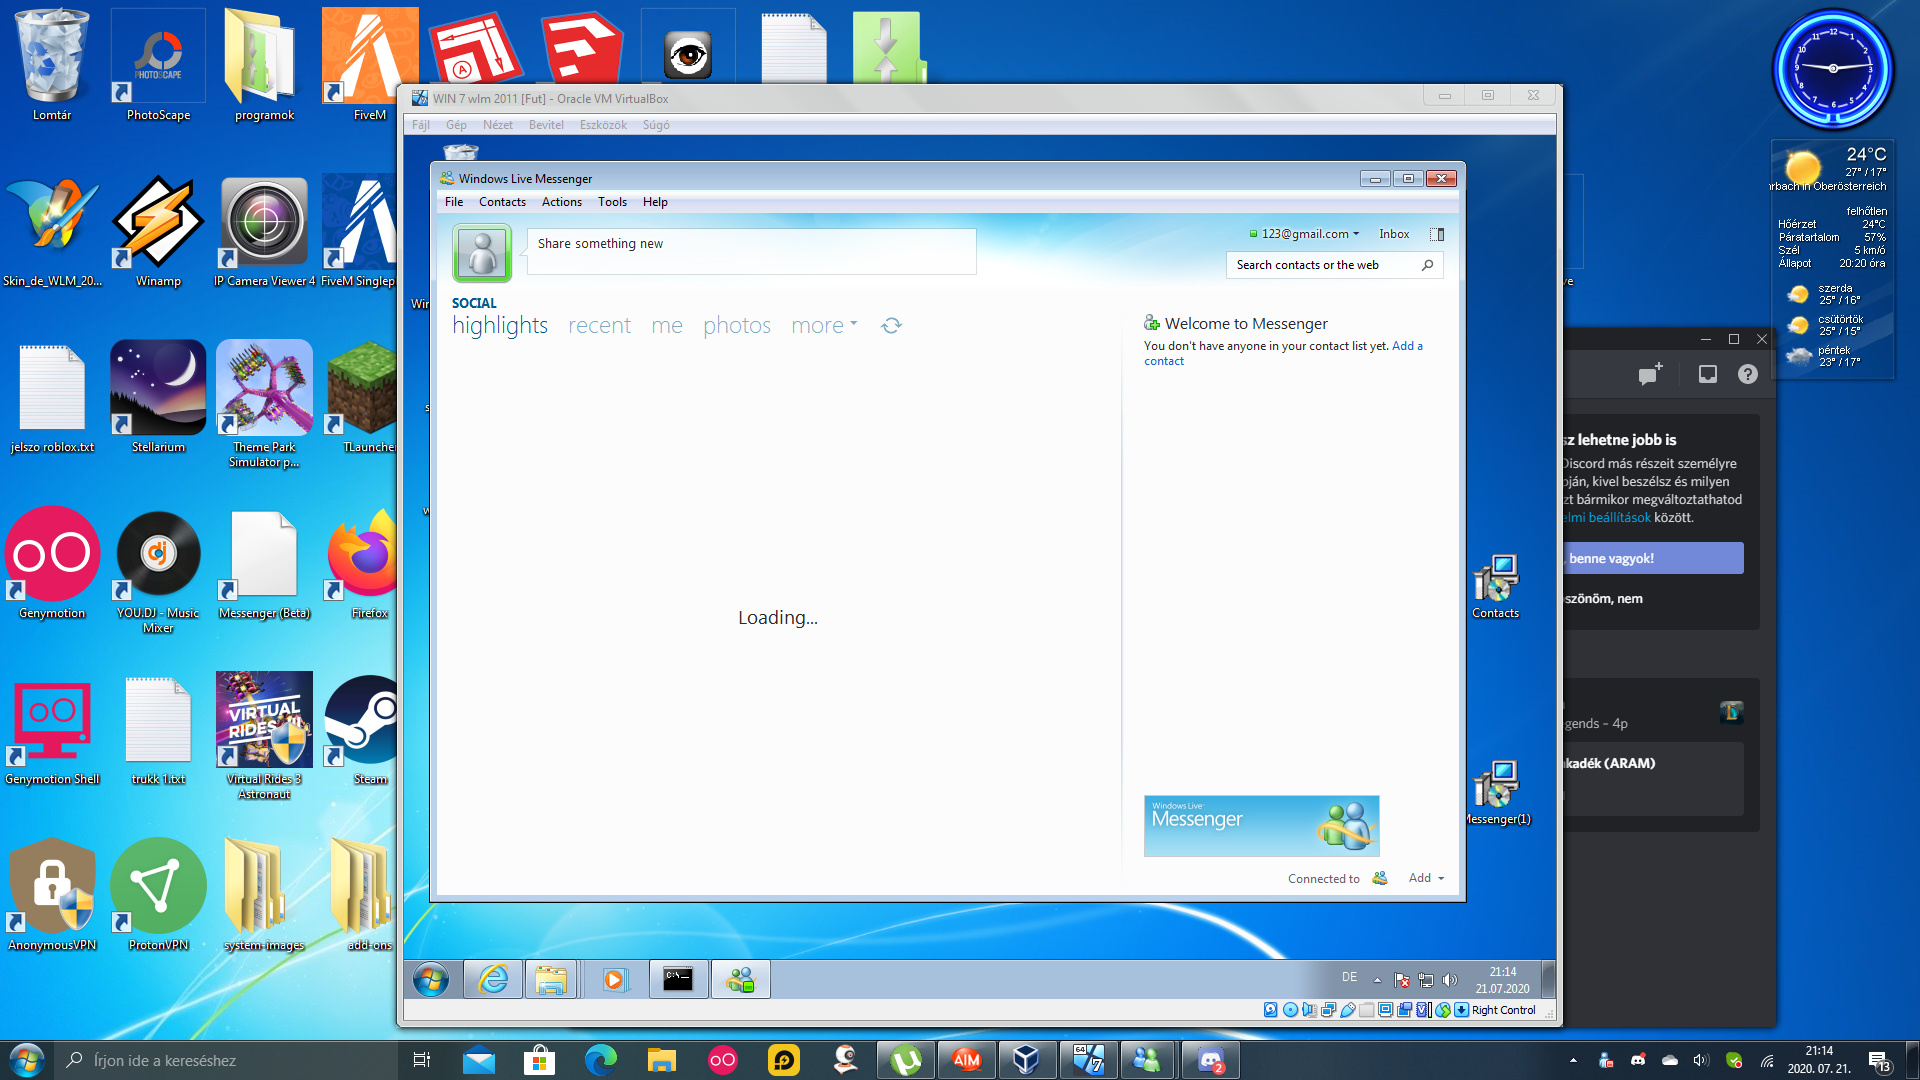Click uTorrent on host taskbar
This screenshot has height=1080, width=1920.
pyautogui.click(x=906, y=1060)
